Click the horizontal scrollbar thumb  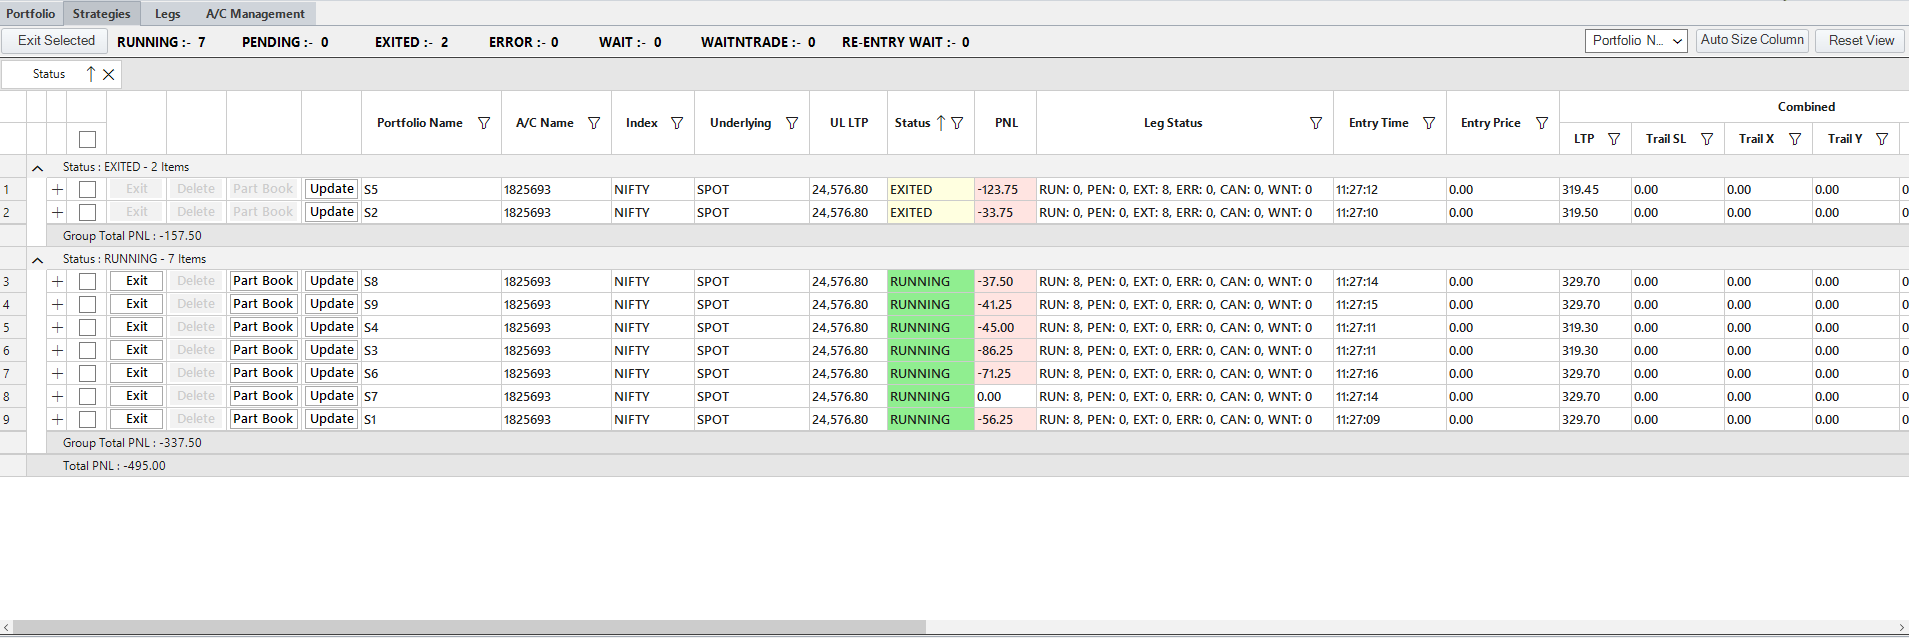469,627
